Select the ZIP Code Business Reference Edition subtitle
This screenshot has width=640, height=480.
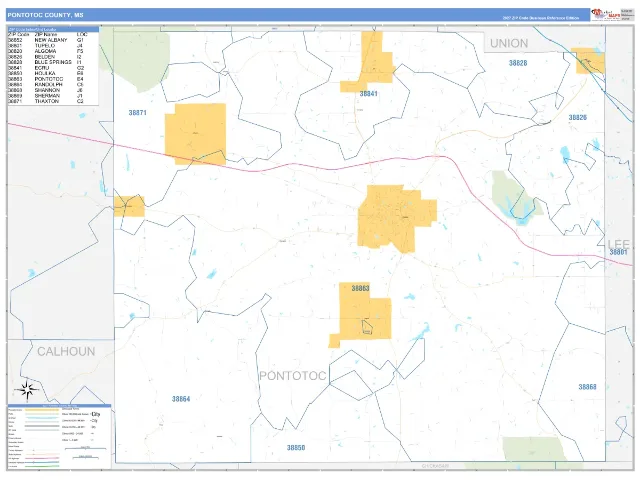point(540,18)
